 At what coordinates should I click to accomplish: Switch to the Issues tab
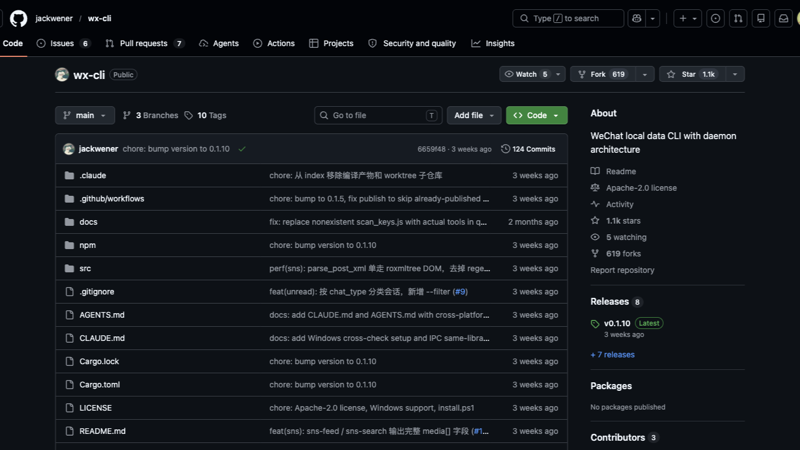64,43
